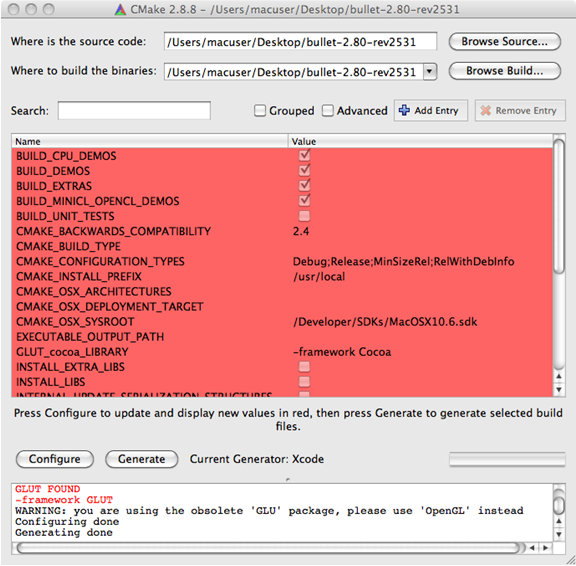Click the output log scroll-down arrow
The height and width of the screenshot is (566, 576).
pos(559,534)
